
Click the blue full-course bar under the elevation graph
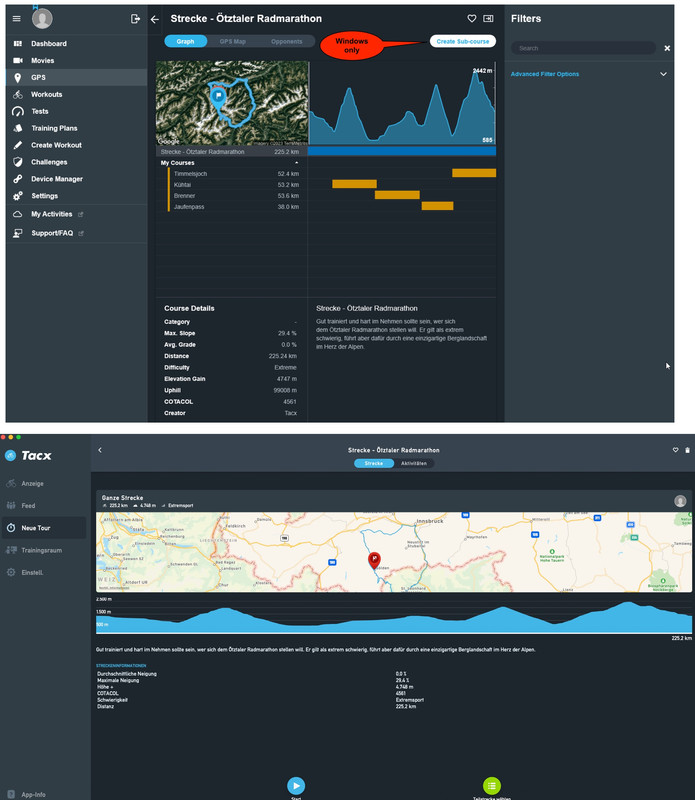tap(402, 151)
